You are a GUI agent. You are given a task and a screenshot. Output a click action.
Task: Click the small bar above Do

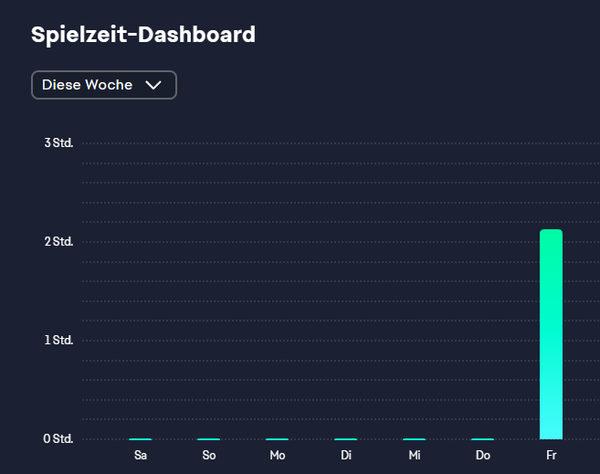click(x=483, y=439)
